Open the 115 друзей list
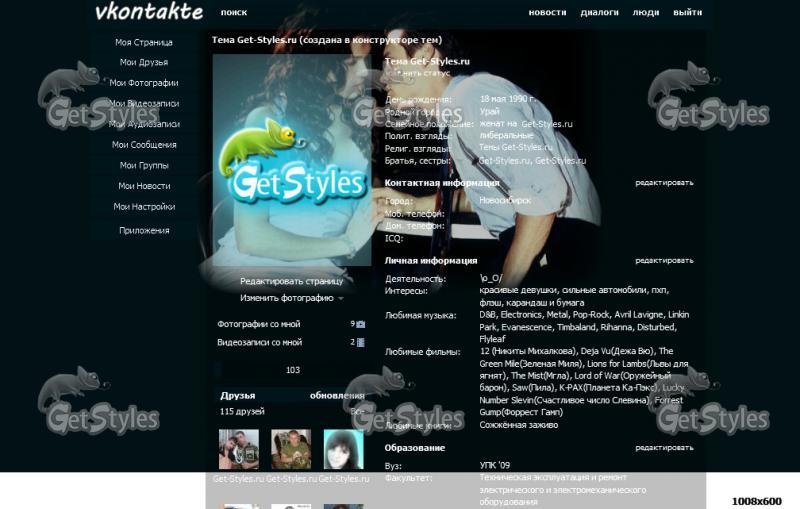The width and height of the screenshot is (800, 509). pyautogui.click(x=242, y=412)
